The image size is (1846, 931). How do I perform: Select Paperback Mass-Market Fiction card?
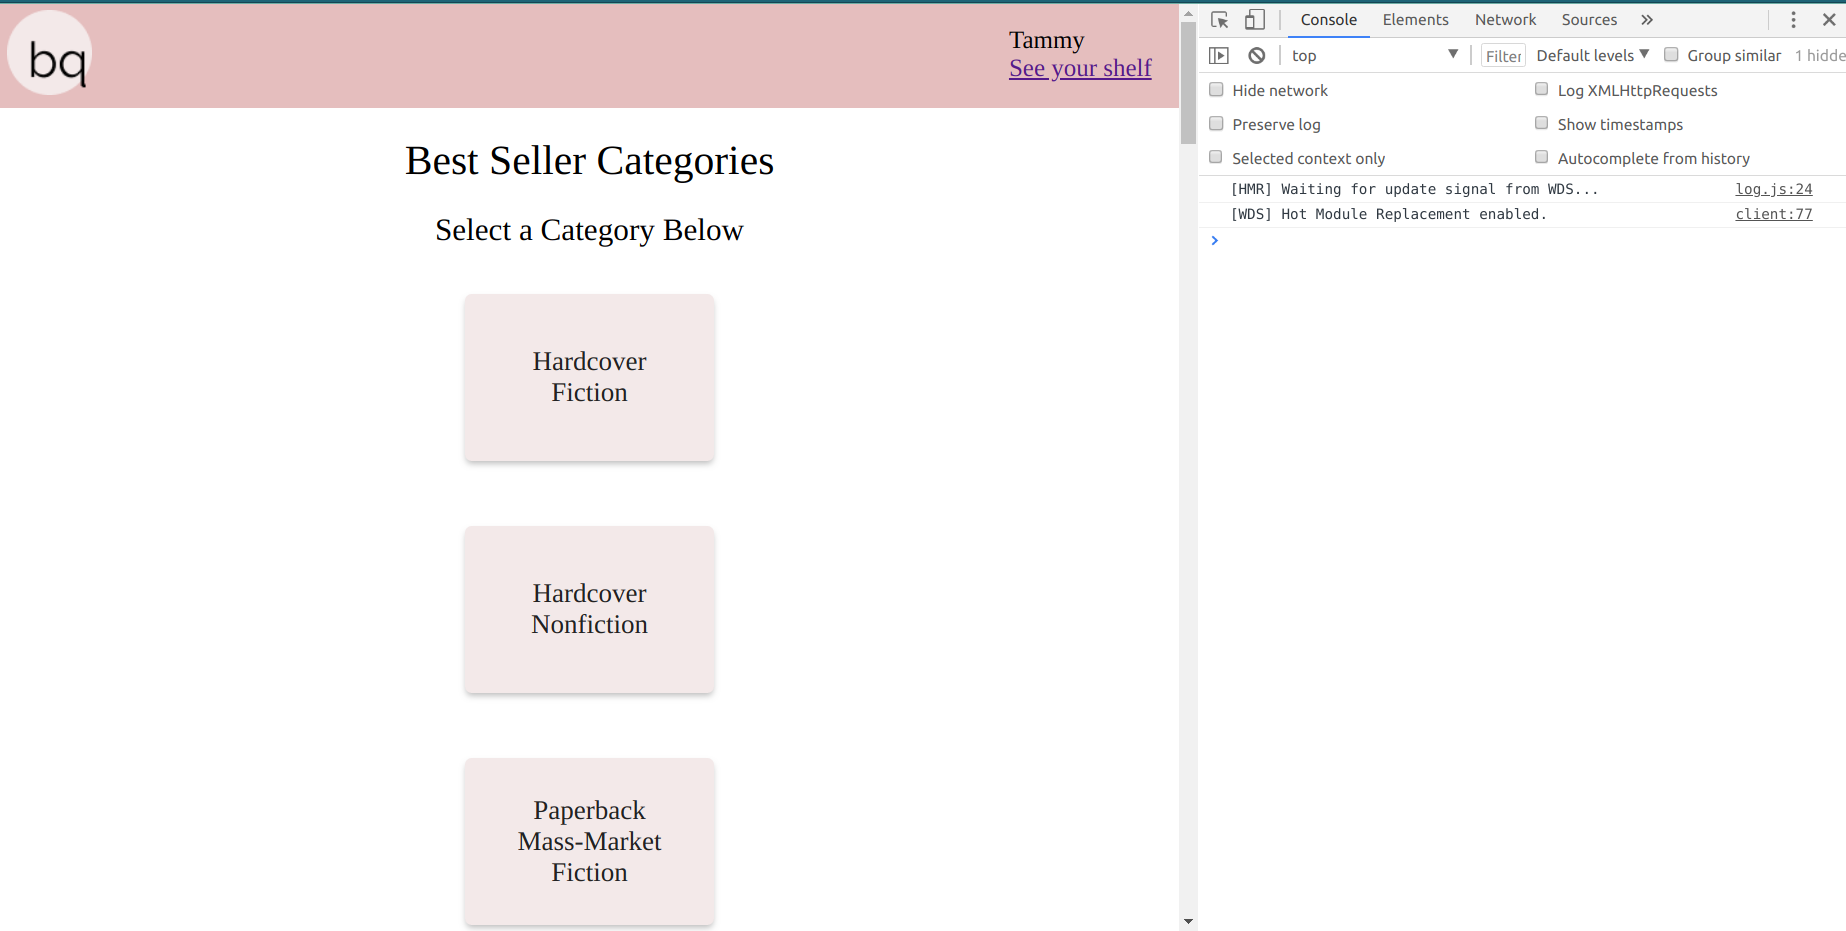589,841
